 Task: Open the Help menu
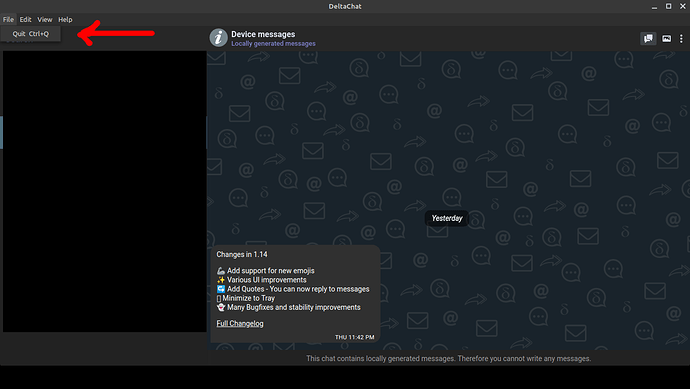pos(65,19)
